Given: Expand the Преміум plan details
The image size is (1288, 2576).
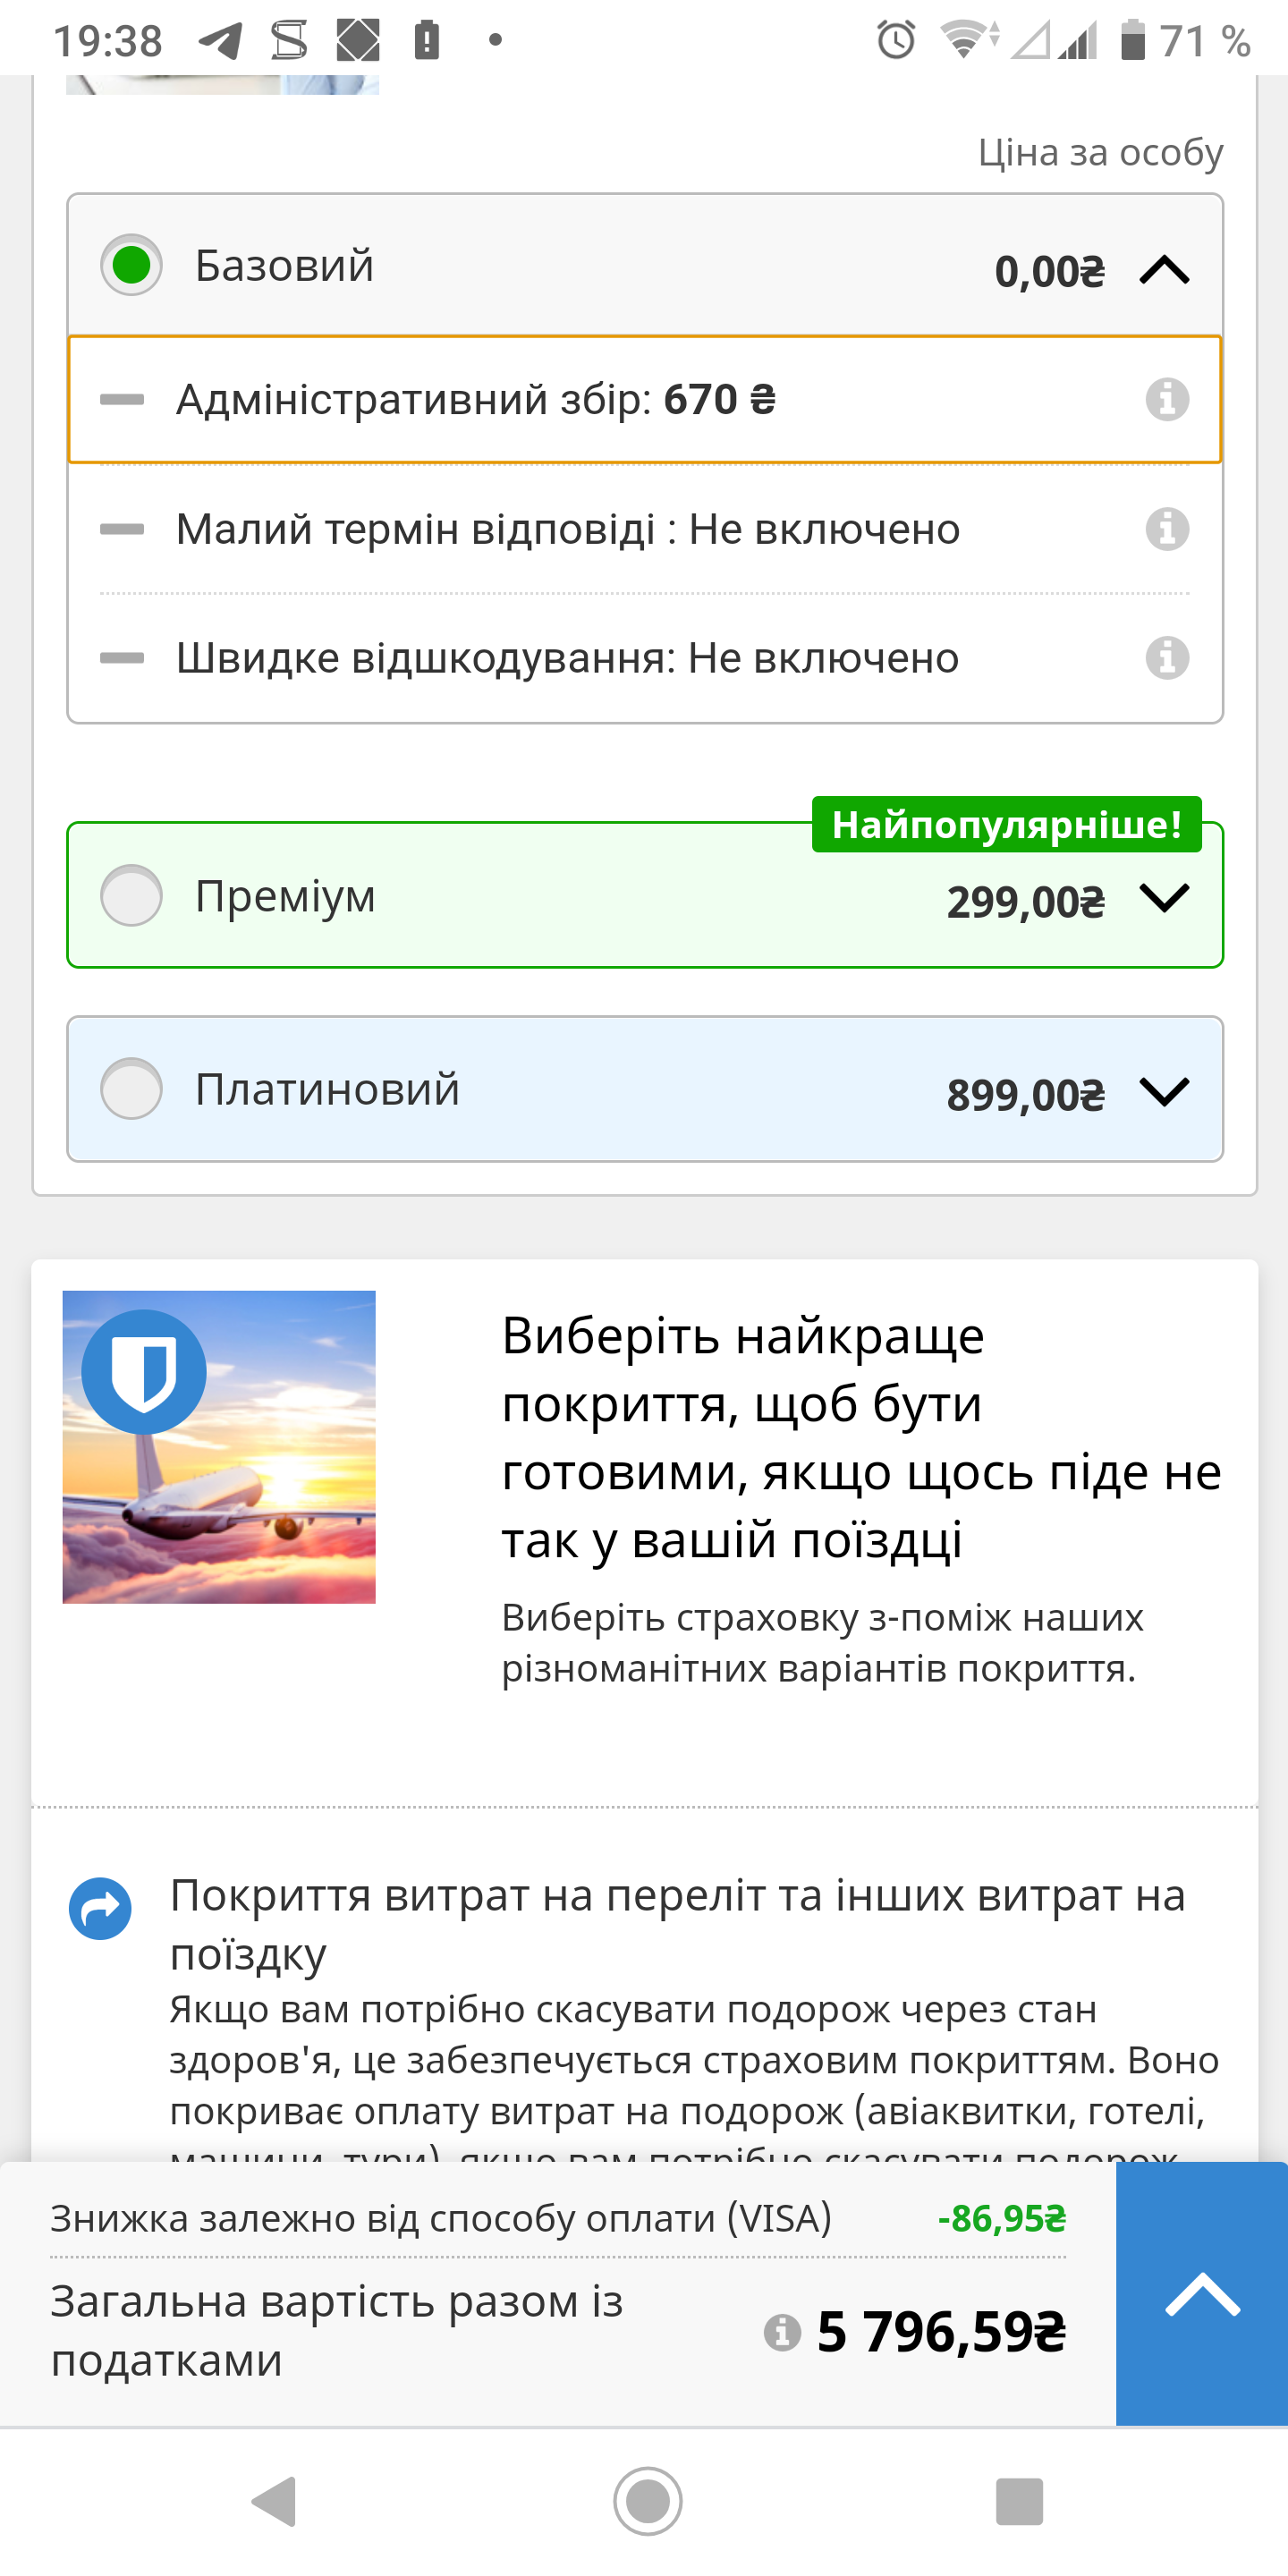Looking at the screenshot, I should (1164, 897).
